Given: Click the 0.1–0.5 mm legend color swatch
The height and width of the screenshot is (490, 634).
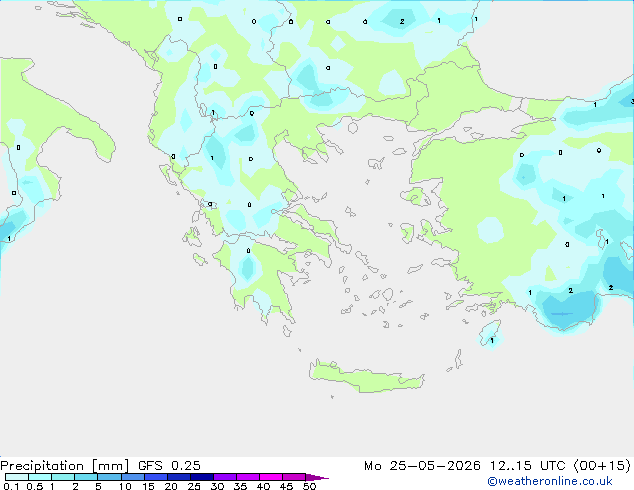Looking at the screenshot, I should [17, 477].
